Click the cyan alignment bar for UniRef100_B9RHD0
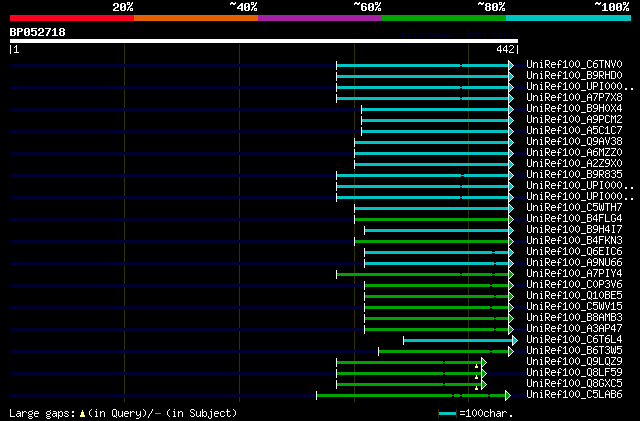Viewport: 640px width, 421px height. [422, 76]
